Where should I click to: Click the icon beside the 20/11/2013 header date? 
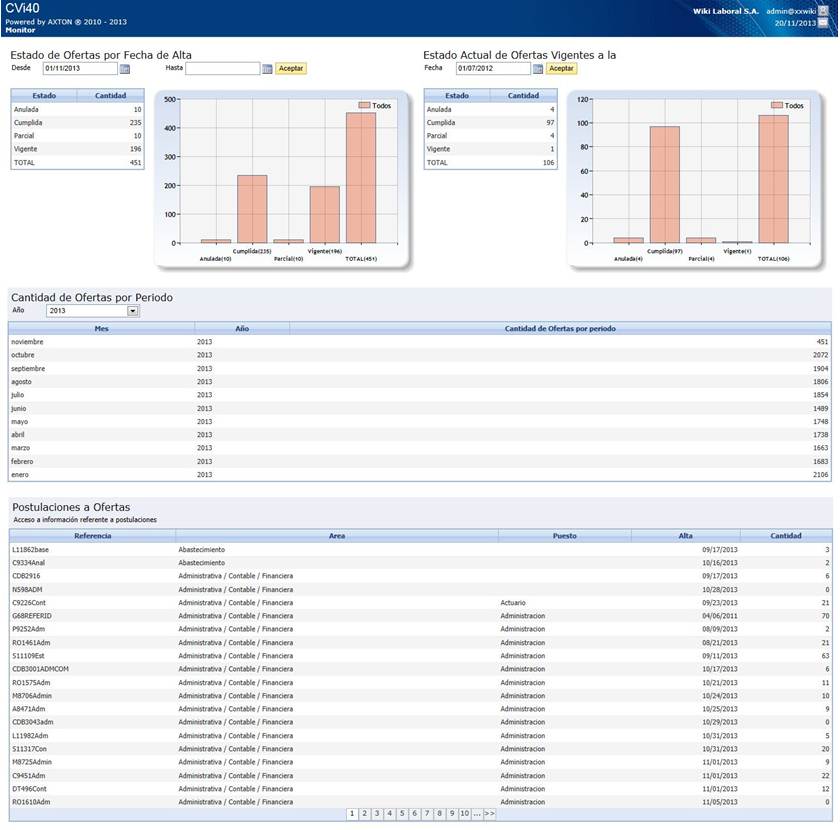[825, 22]
